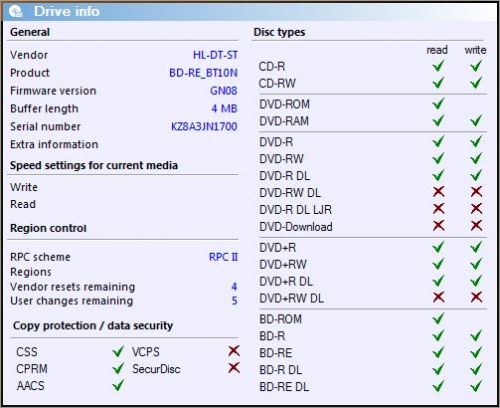Click the RPC II scheme value
Screen dimensions: 500x408
(x=223, y=257)
